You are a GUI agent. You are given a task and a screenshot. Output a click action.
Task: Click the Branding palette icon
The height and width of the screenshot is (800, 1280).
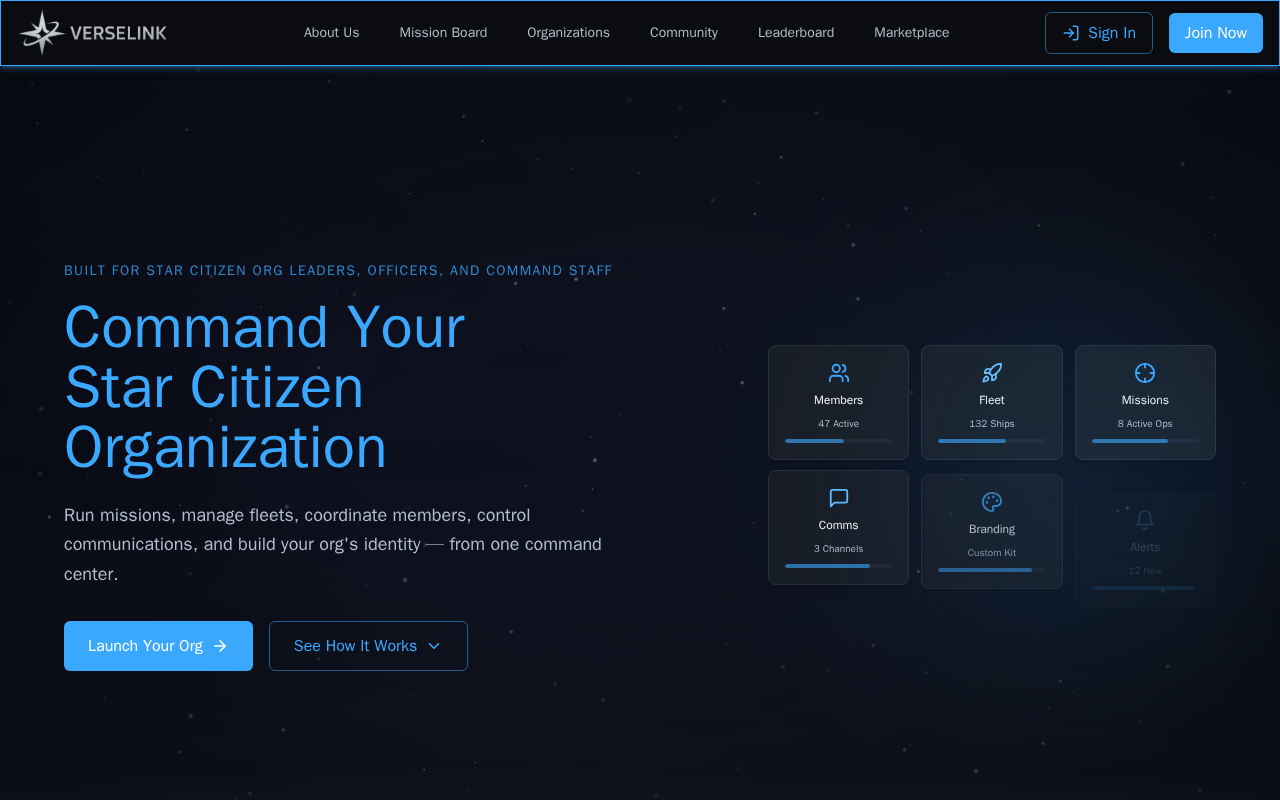(992, 502)
